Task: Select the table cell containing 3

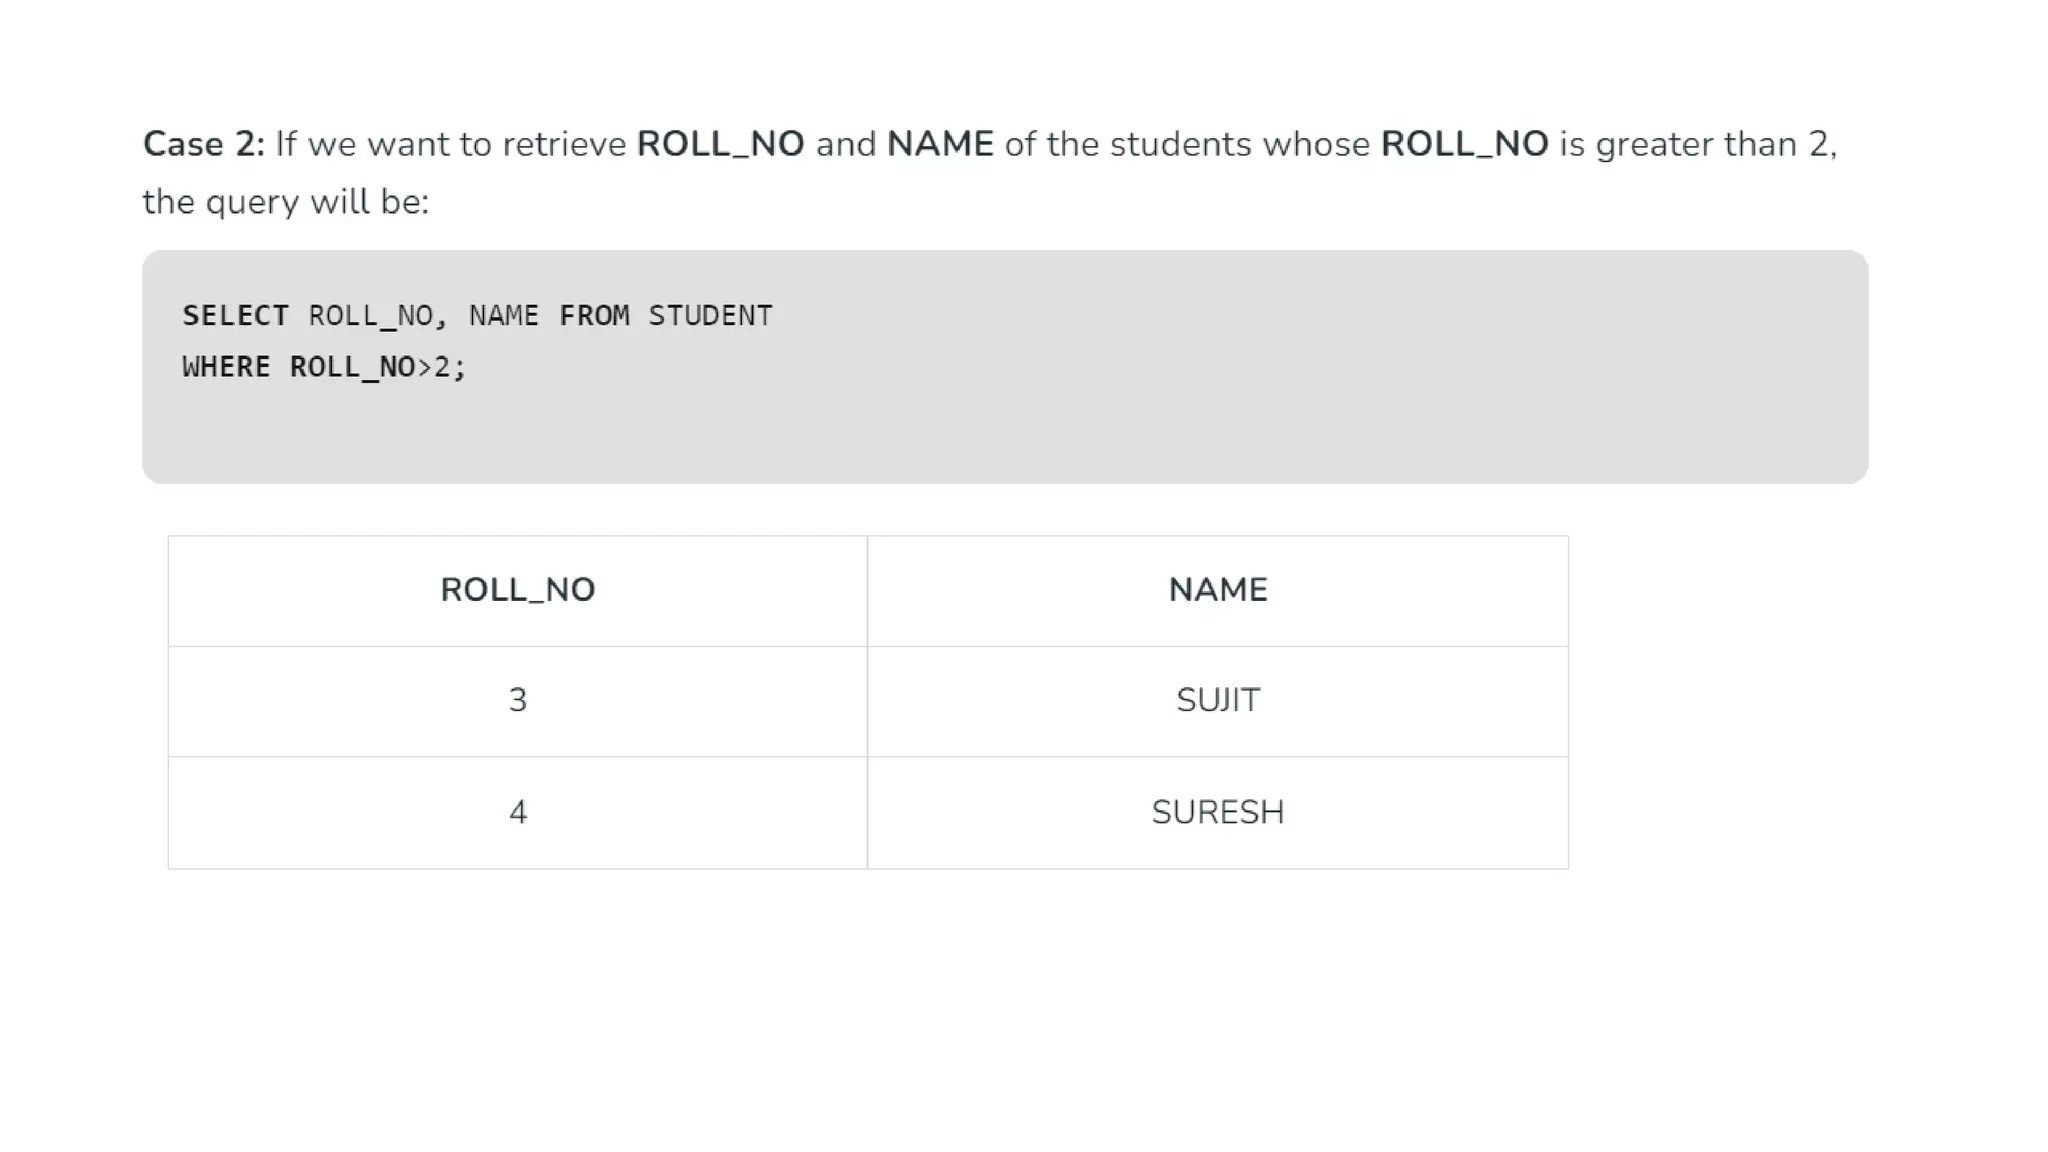Action: click(517, 700)
